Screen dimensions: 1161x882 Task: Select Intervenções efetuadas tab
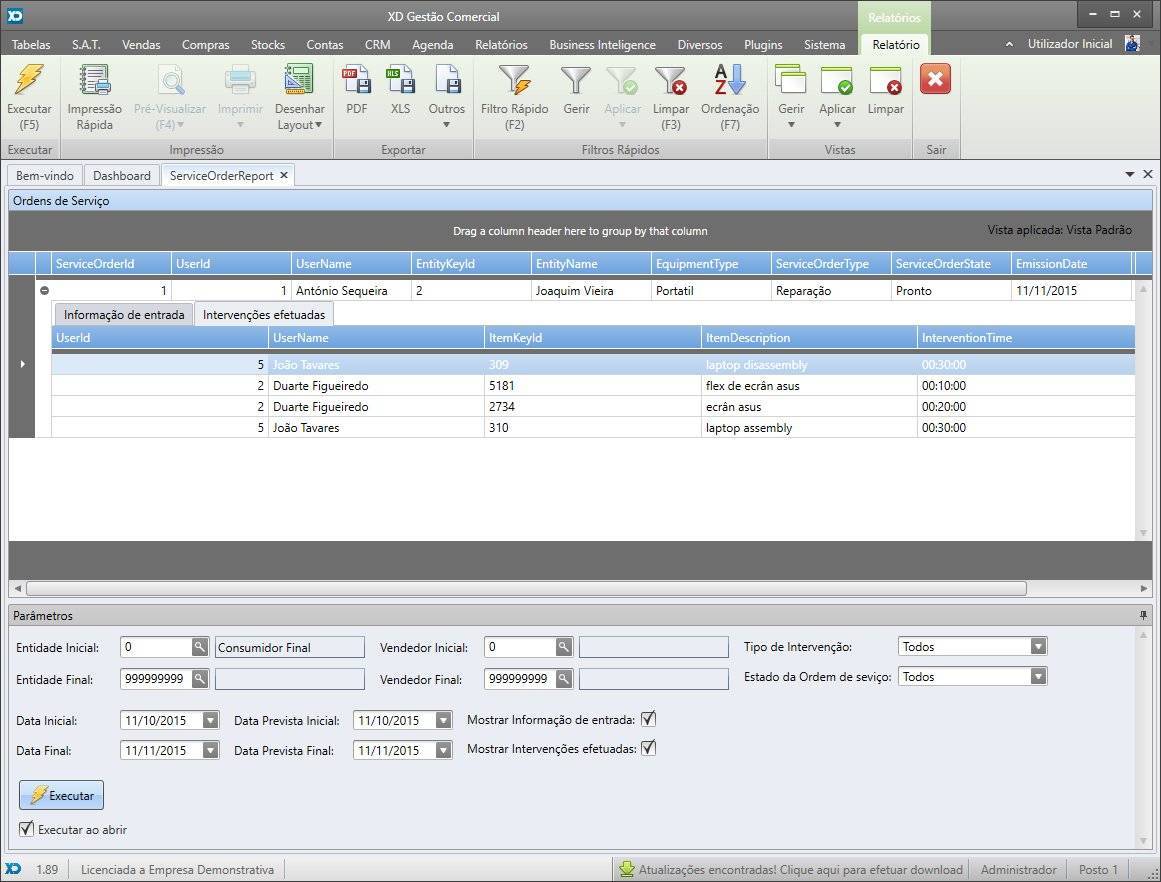(264, 315)
